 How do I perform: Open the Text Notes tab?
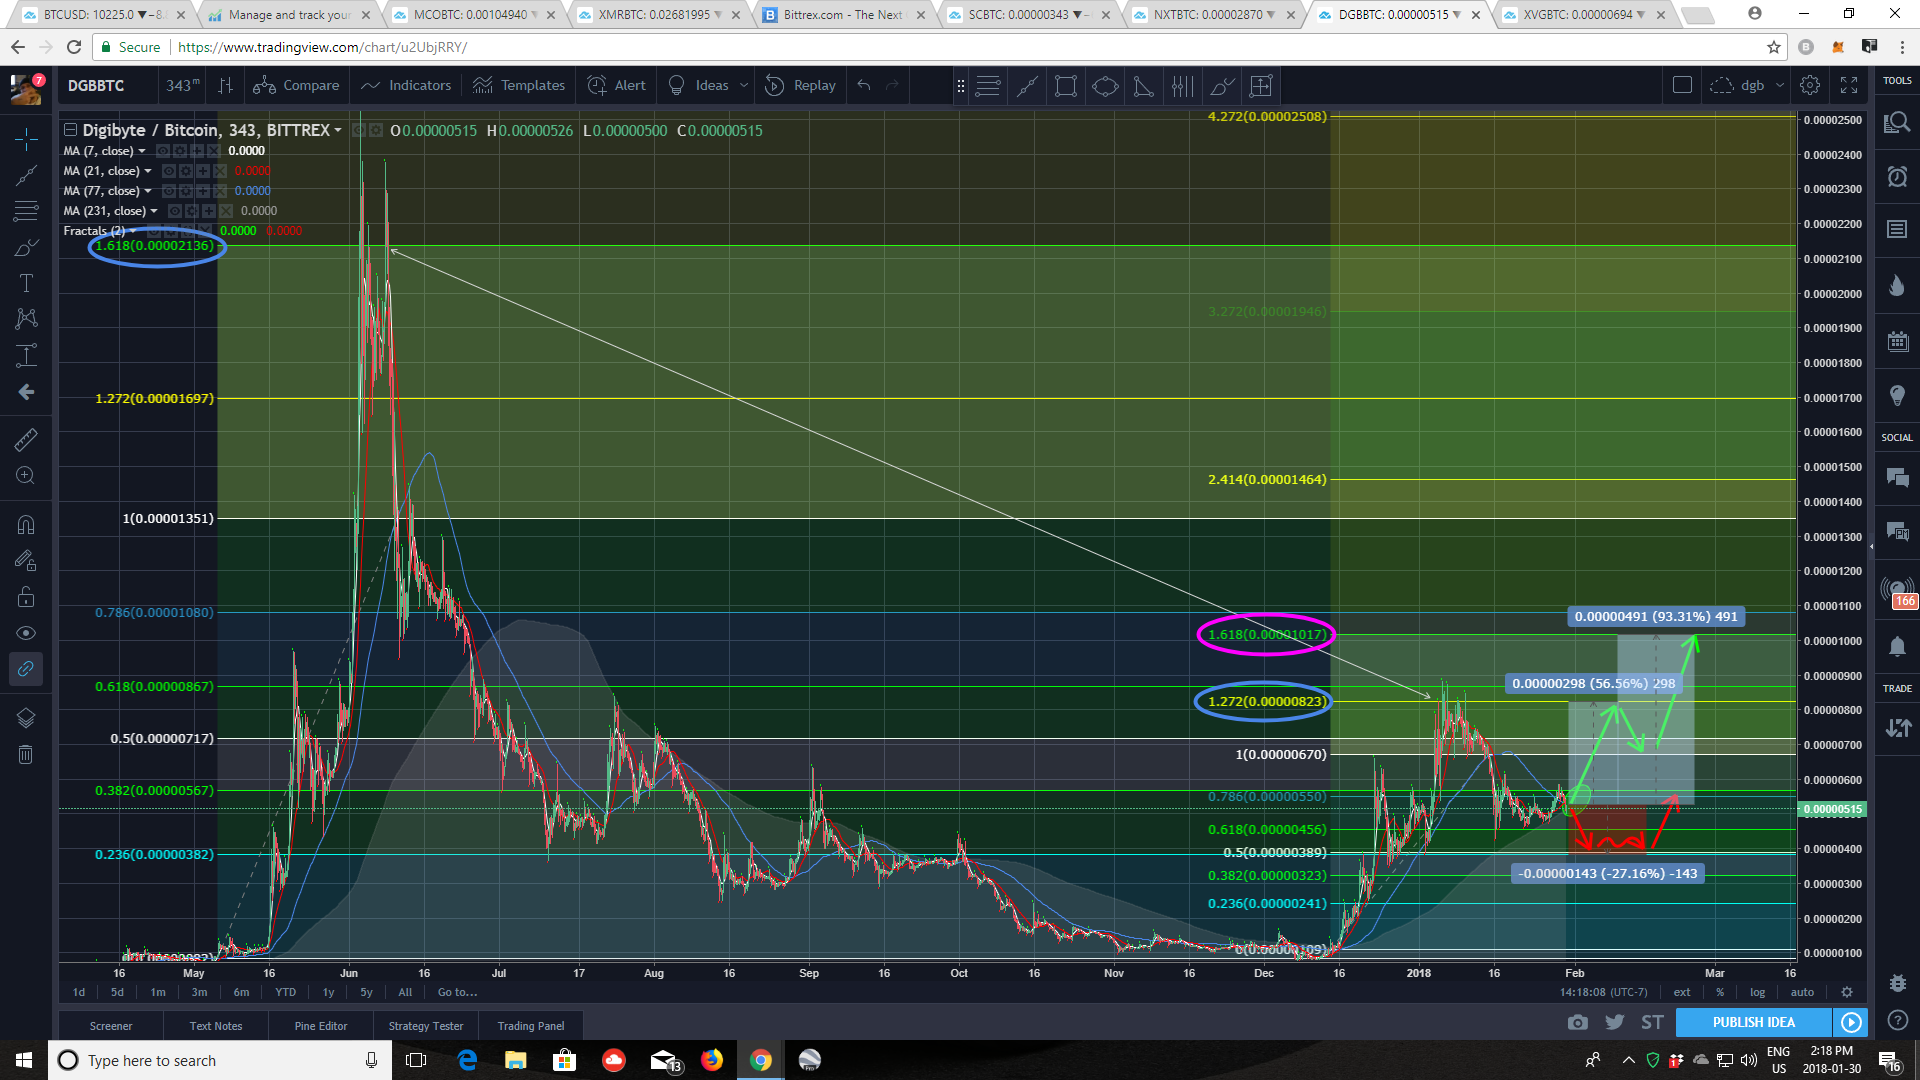[216, 1026]
